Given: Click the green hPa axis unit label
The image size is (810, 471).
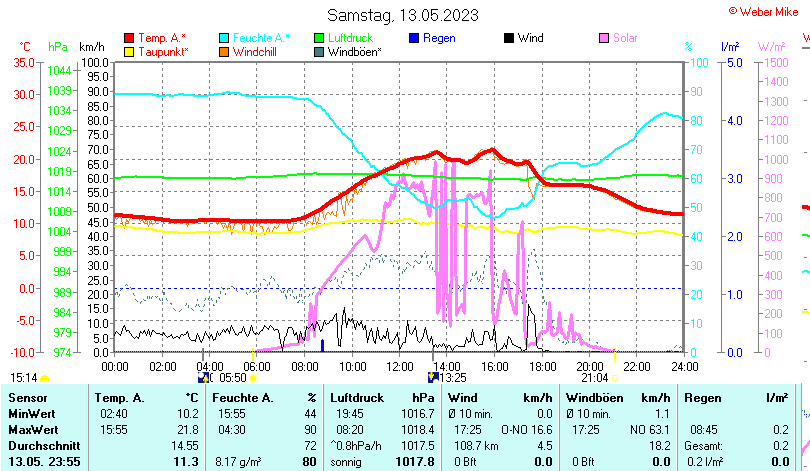Looking at the screenshot, I should pyautogui.click(x=58, y=47).
